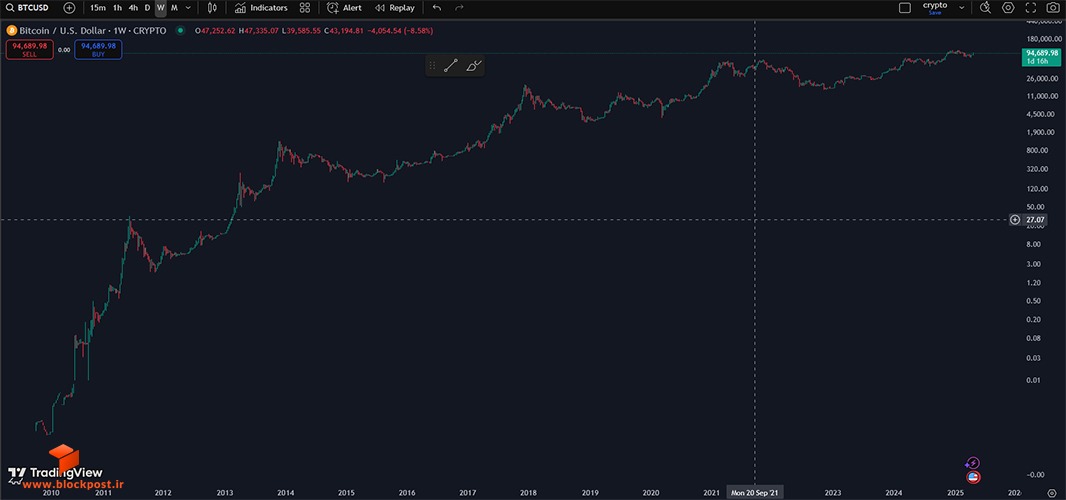
Task: Open chart settings hexagon icon
Action: coord(1008,8)
